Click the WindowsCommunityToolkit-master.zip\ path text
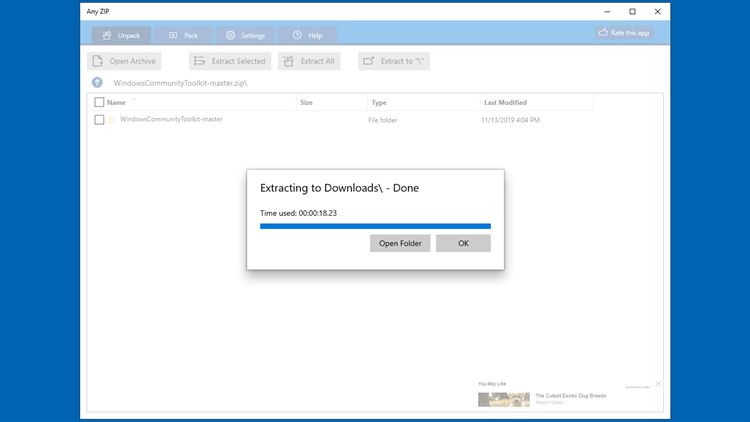750x422 pixels. pyautogui.click(x=180, y=83)
